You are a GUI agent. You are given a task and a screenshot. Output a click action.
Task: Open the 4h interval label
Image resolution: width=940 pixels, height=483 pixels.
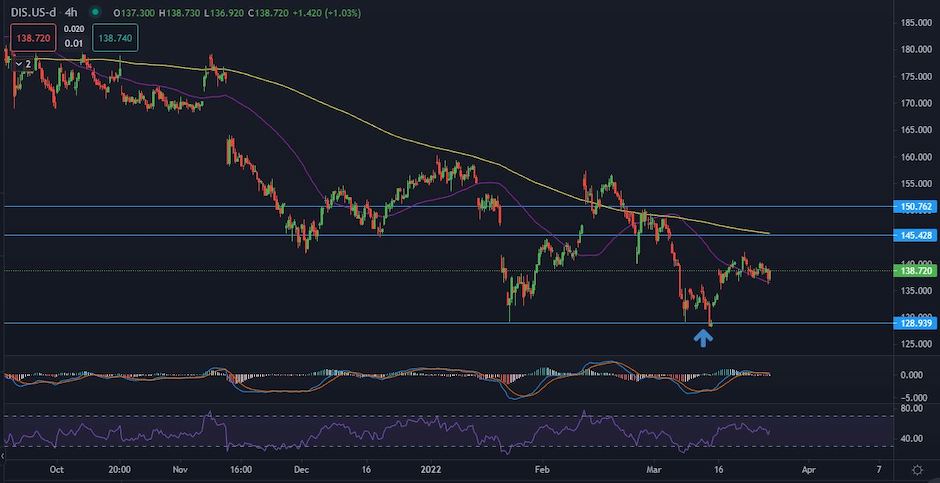(x=72, y=12)
